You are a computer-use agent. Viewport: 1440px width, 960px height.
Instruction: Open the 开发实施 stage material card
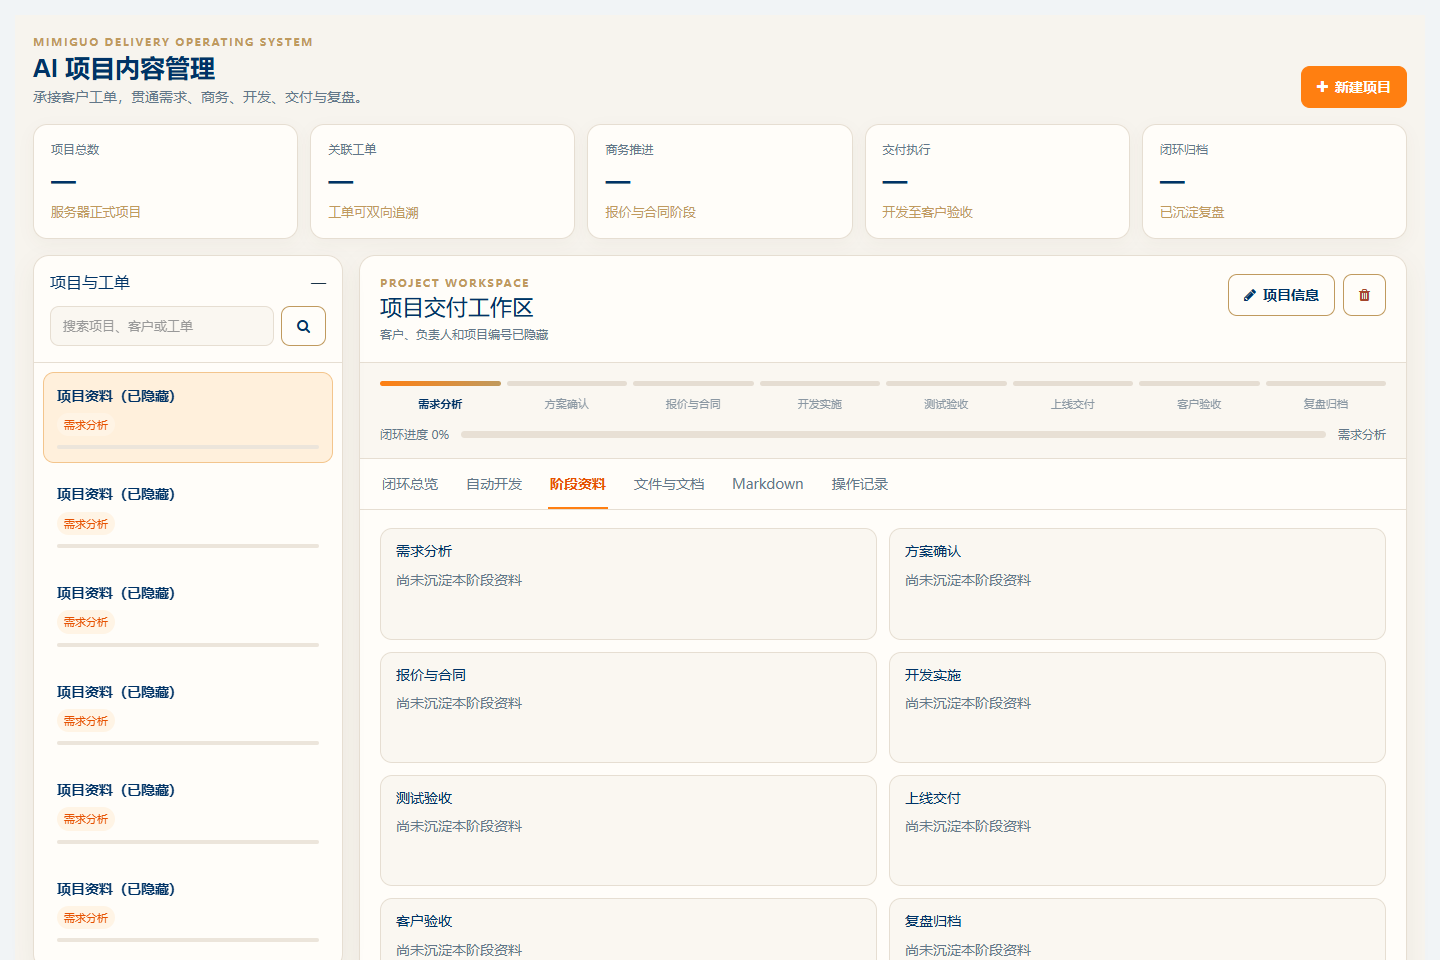pyautogui.click(x=1137, y=707)
